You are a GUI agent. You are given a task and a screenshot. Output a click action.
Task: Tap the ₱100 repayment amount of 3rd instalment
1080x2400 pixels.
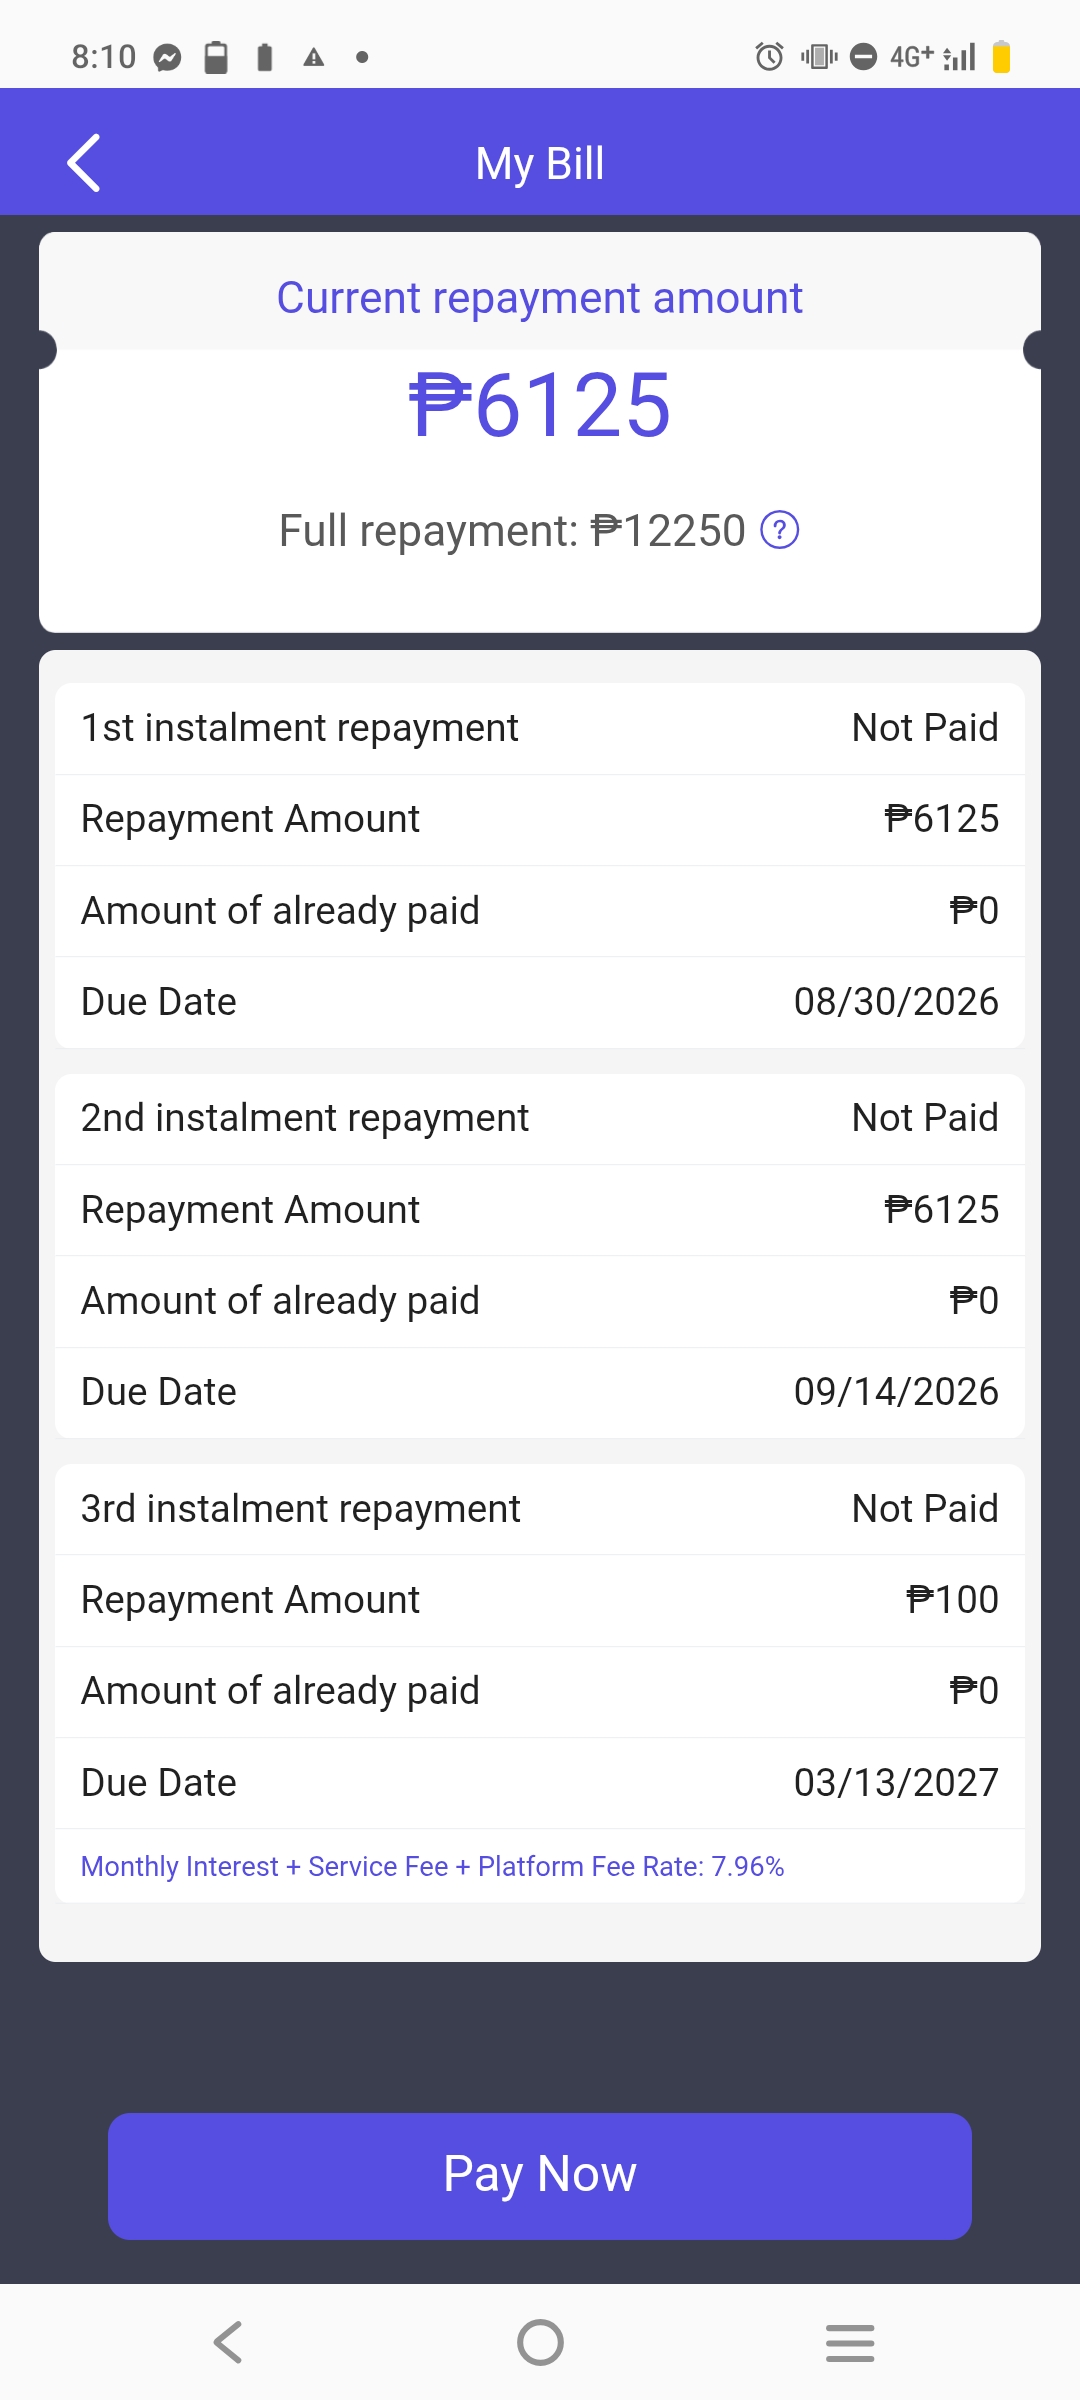[x=952, y=1600]
